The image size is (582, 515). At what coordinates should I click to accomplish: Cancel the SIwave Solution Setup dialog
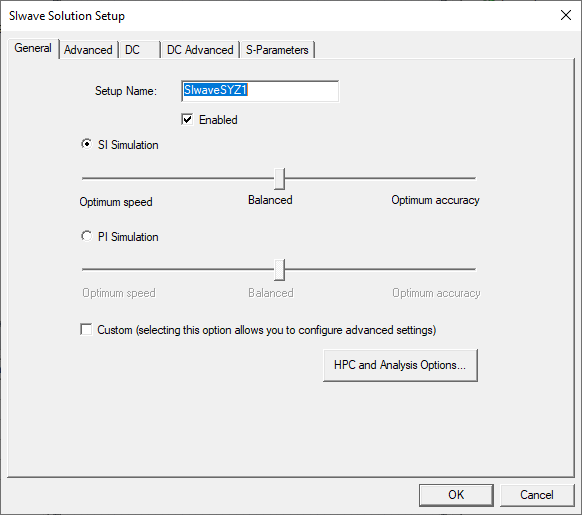coord(537,495)
